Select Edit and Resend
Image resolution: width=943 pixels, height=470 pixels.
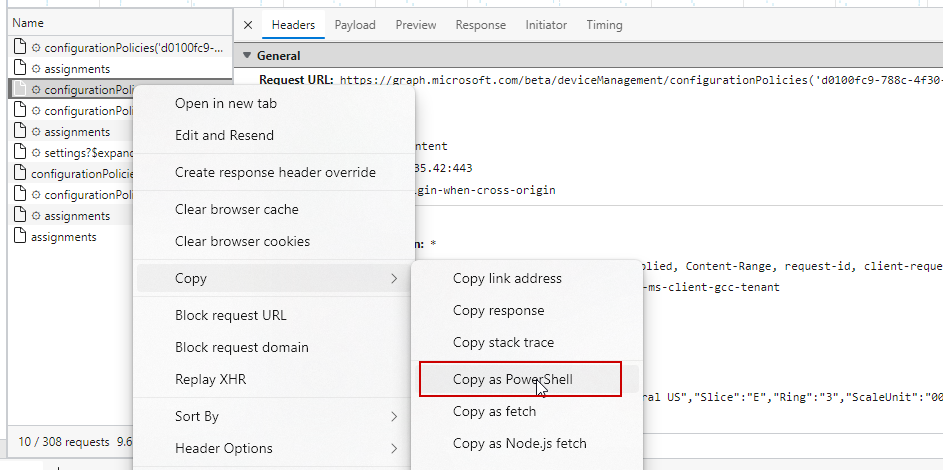pos(224,135)
